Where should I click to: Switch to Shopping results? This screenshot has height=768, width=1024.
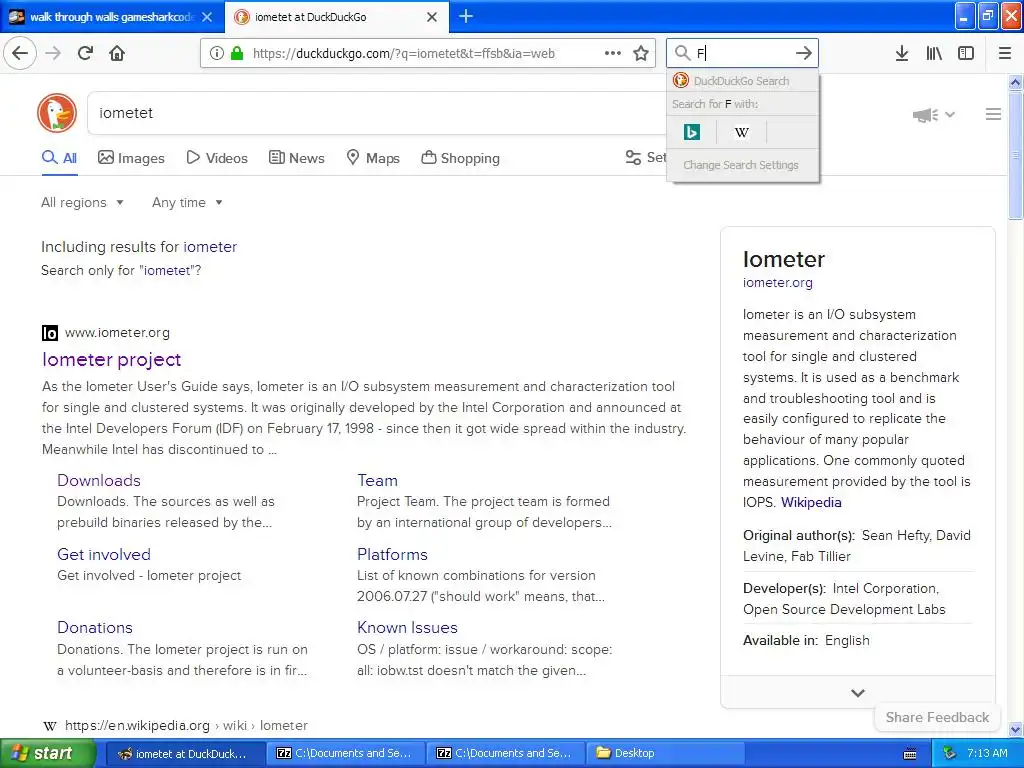(460, 158)
